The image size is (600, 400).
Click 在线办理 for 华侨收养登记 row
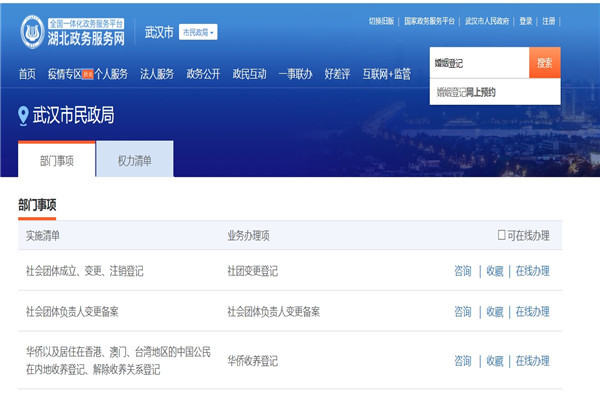click(533, 361)
